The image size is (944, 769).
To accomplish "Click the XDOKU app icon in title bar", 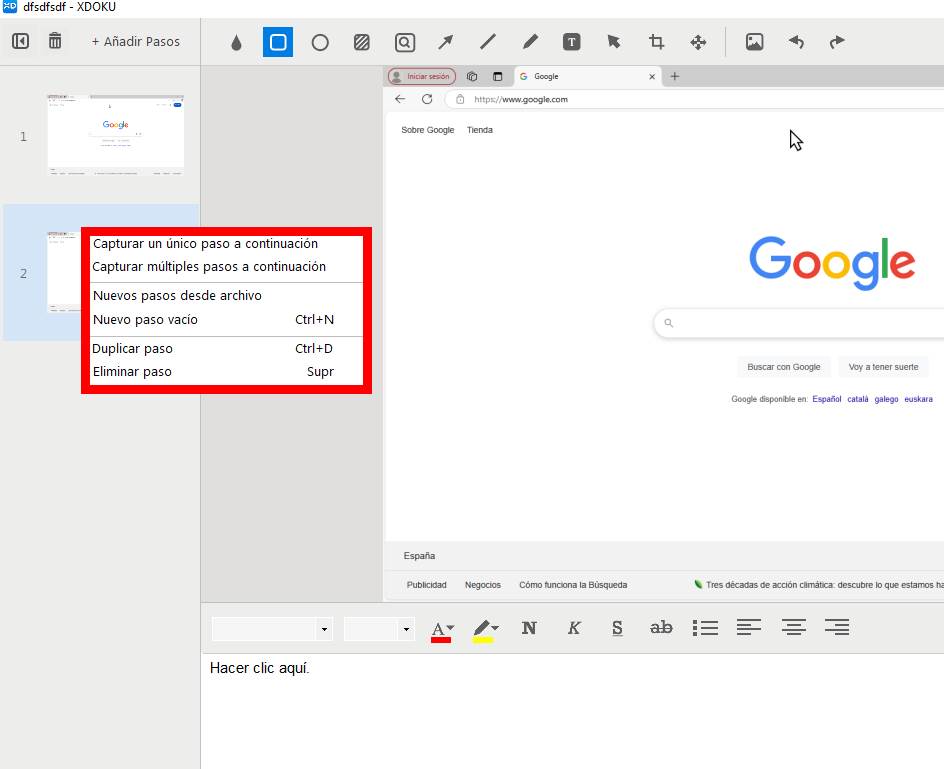I will [10, 7].
